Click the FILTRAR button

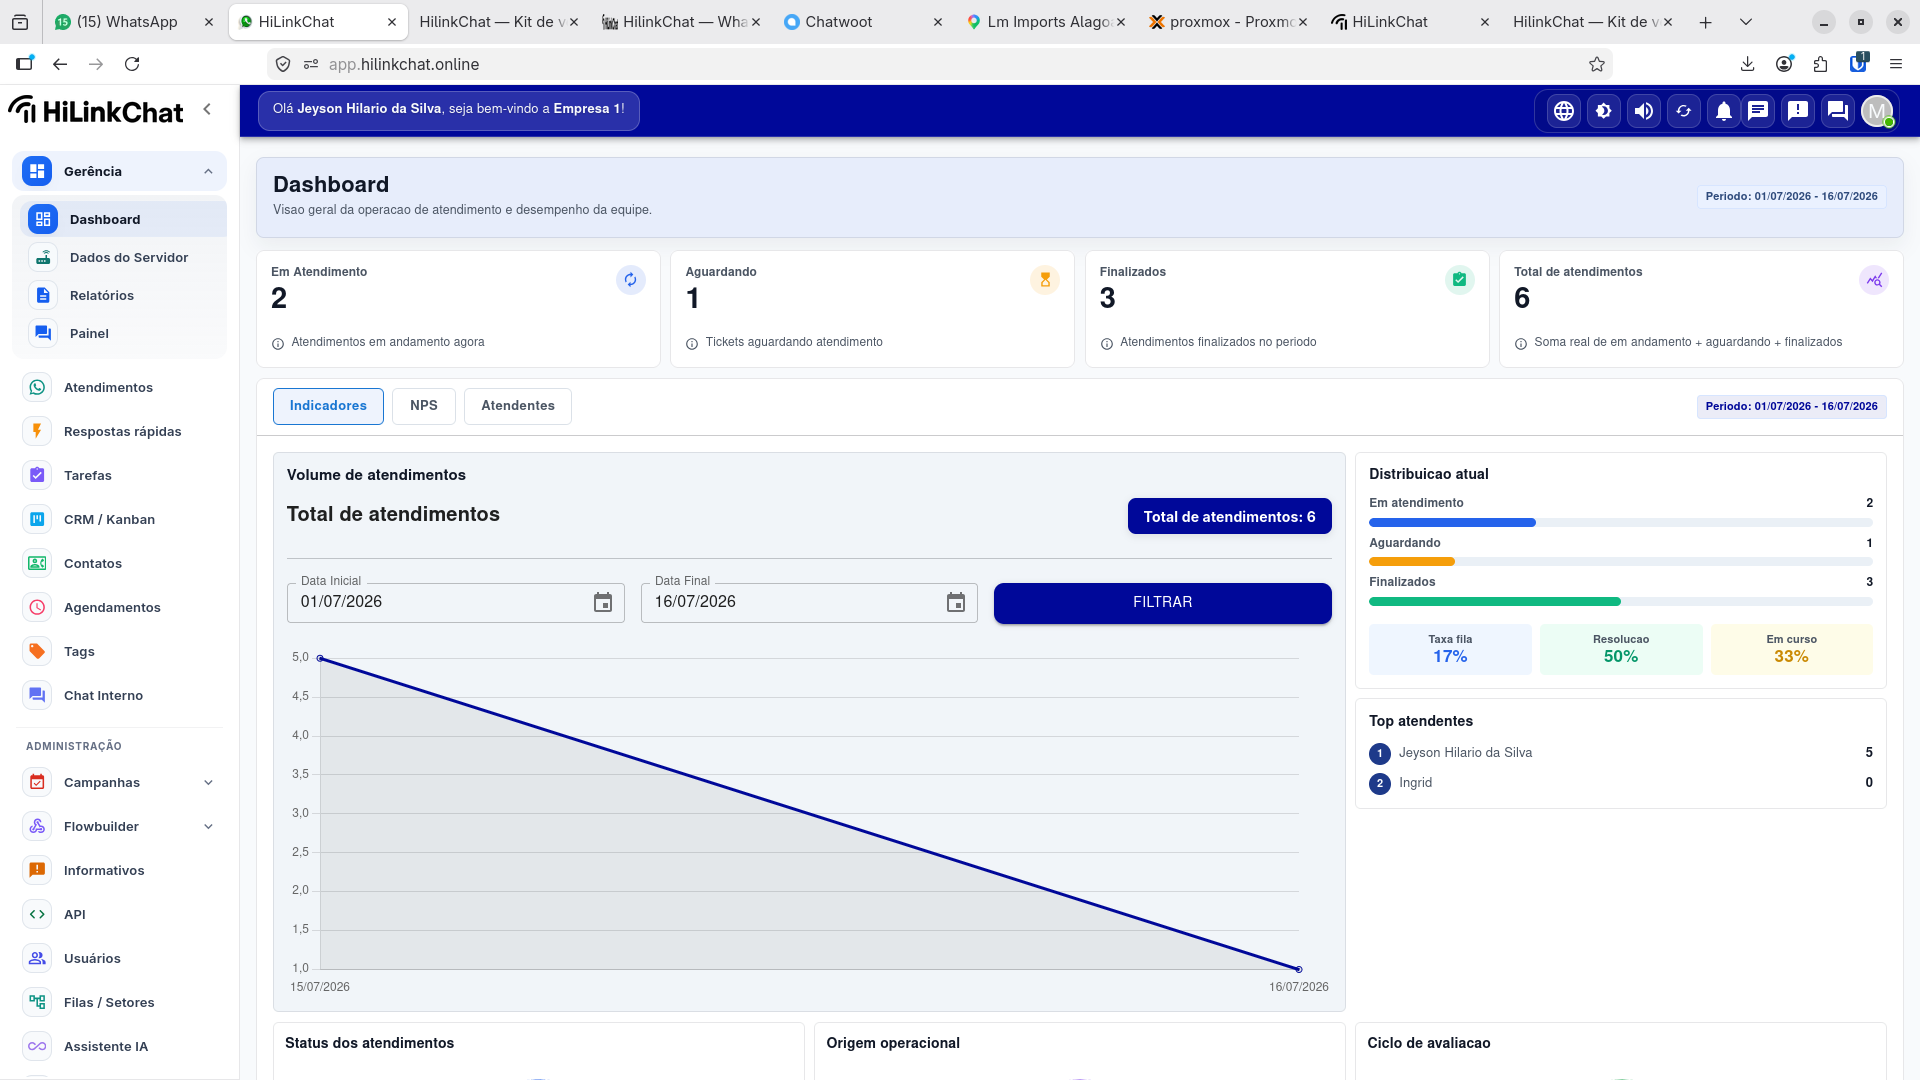(1162, 603)
